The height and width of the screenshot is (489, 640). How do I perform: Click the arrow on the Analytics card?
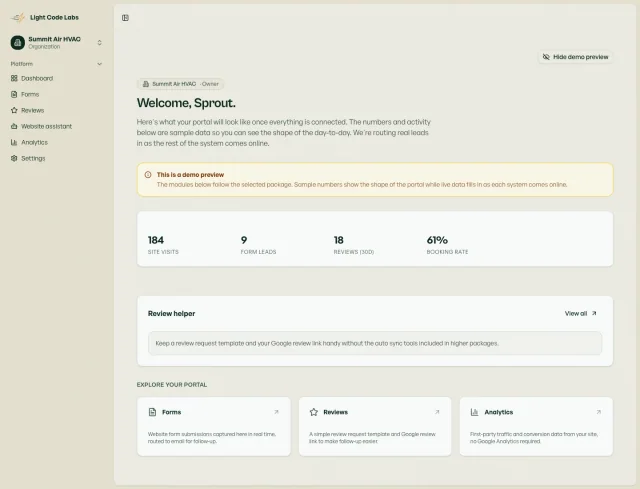point(598,412)
